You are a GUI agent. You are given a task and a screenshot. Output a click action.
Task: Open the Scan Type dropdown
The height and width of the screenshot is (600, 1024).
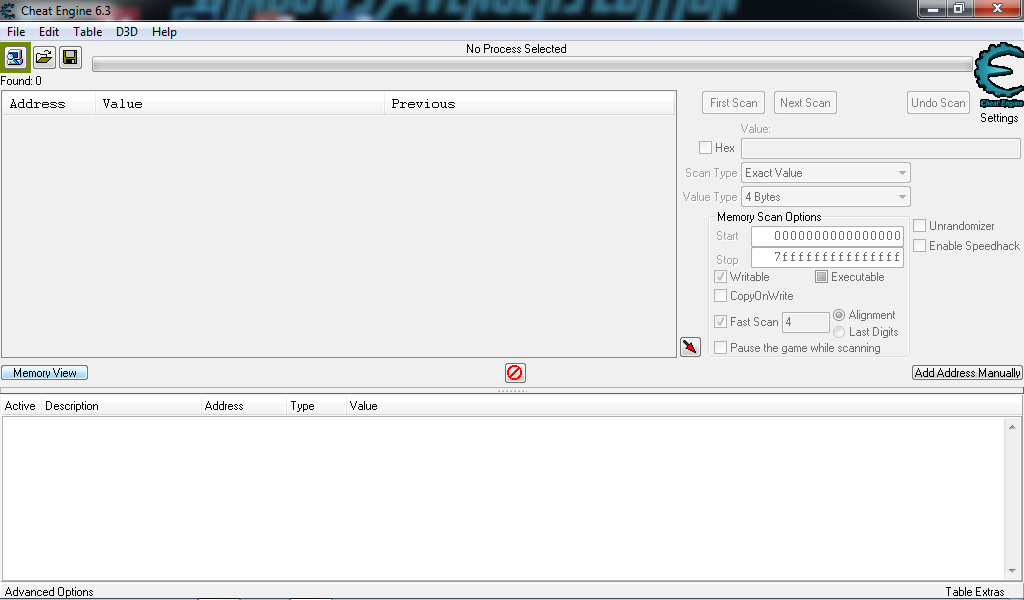pyautogui.click(x=826, y=173)
